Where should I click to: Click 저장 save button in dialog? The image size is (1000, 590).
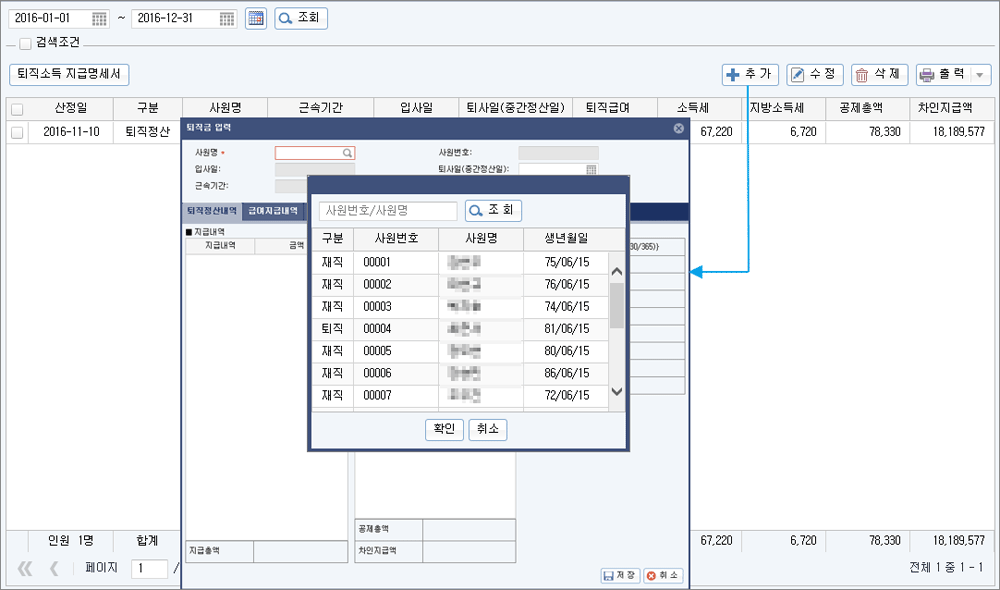[620, 575]
